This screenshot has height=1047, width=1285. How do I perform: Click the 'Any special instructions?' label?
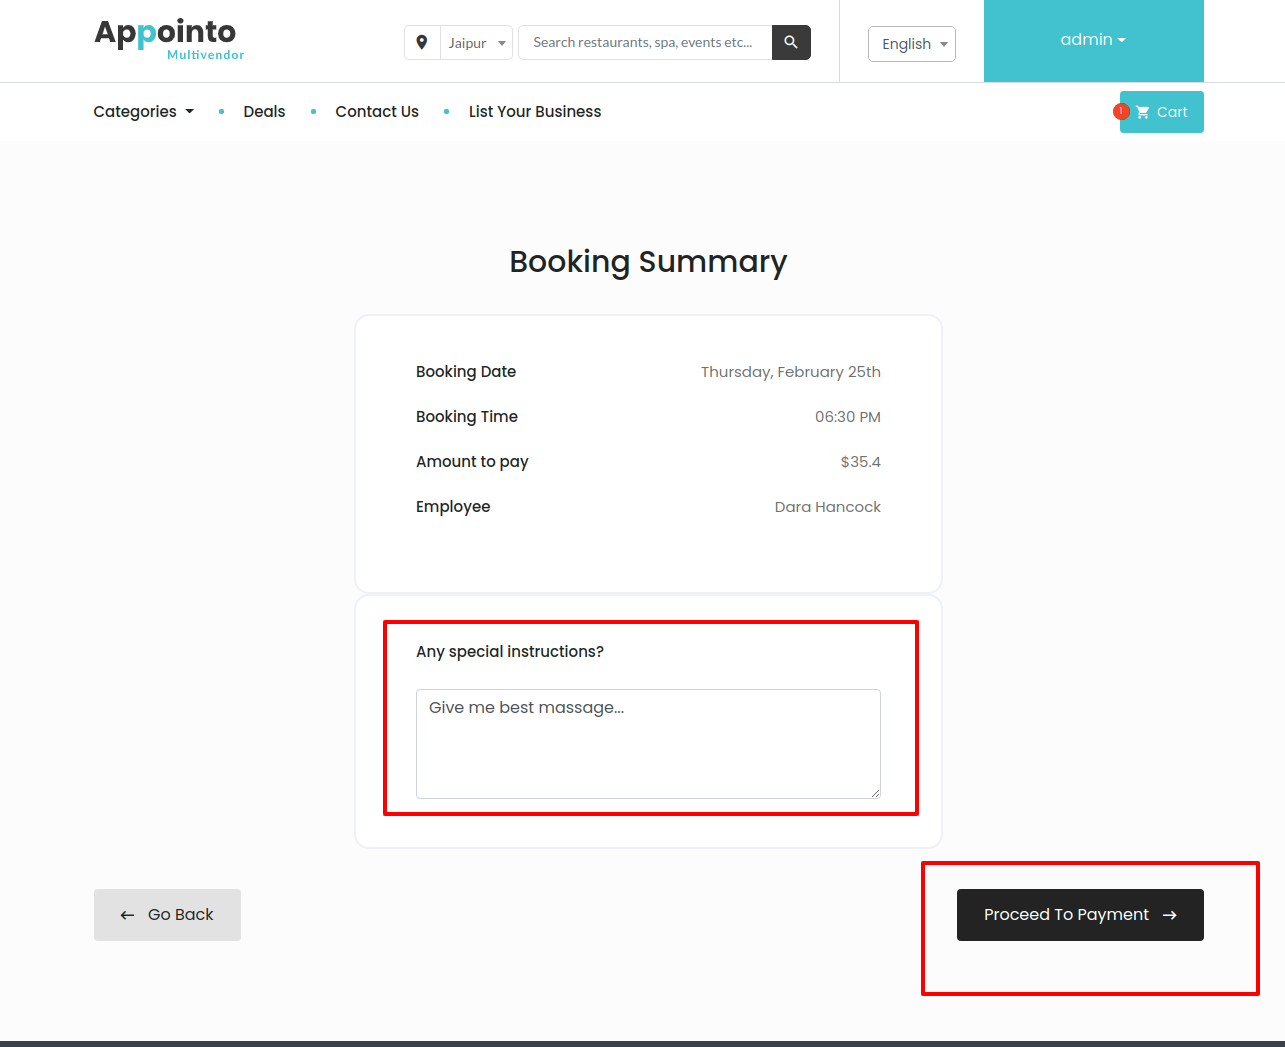click(510, 652)
